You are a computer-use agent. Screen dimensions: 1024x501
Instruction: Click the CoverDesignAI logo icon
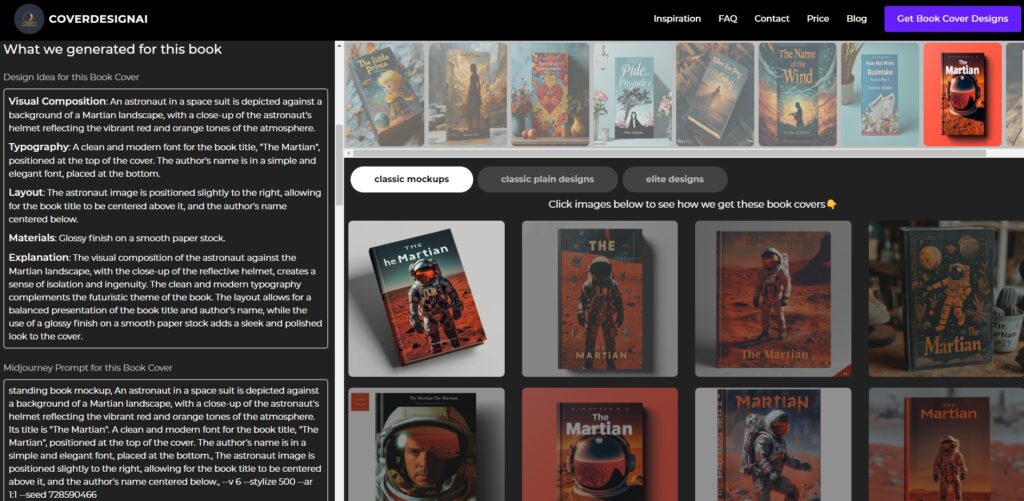[x=29, y=19]
